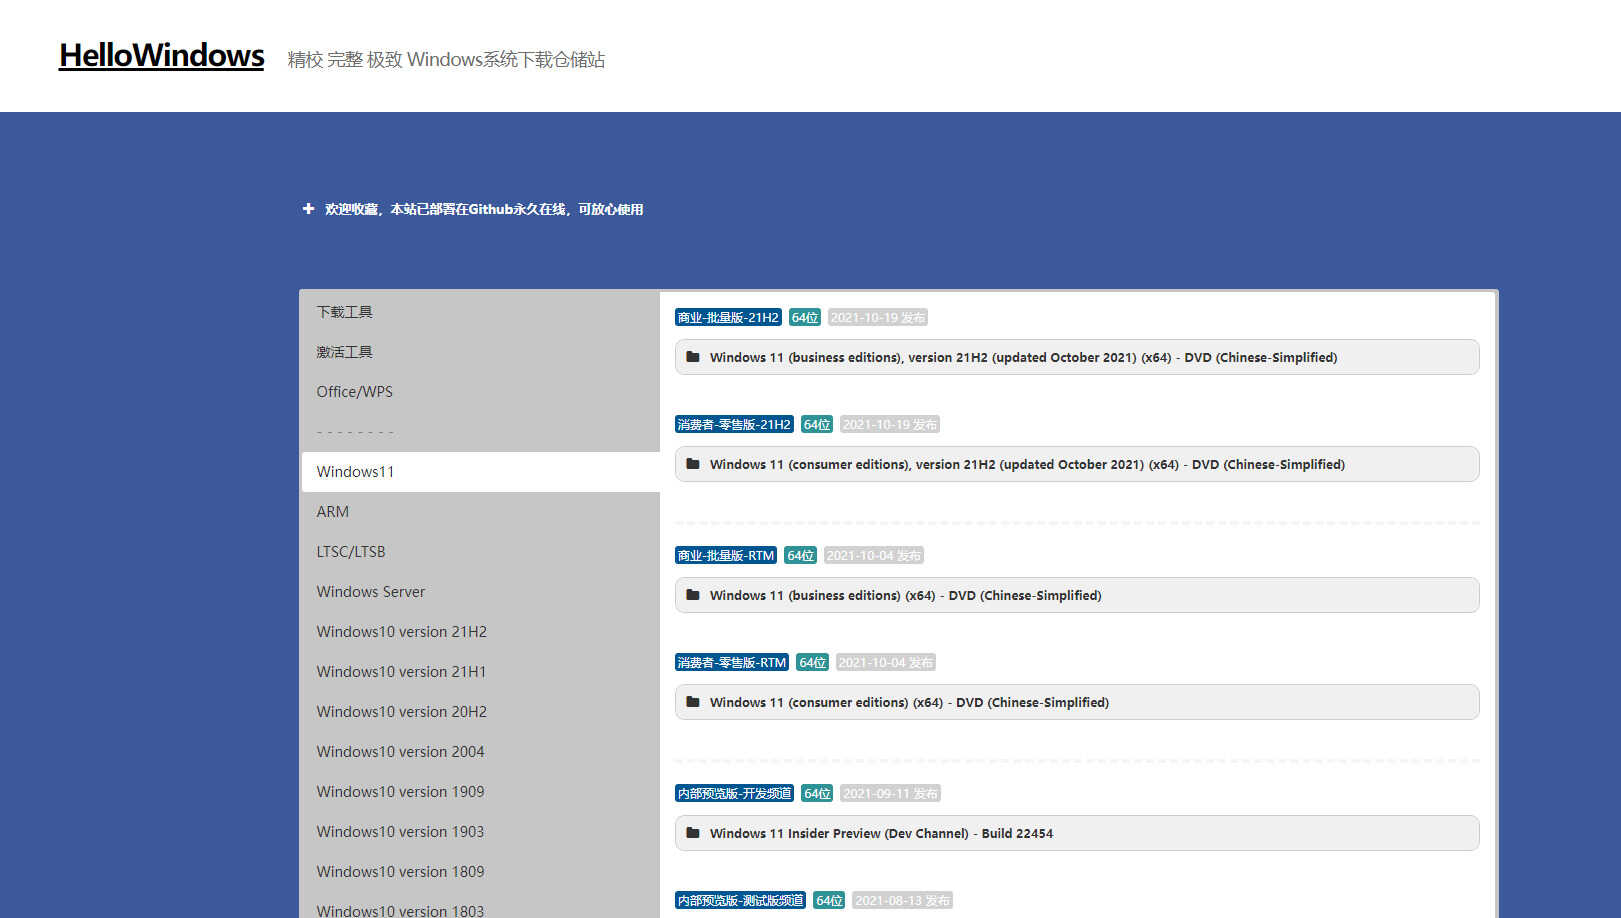Open Windows10 version 21H1 category
The height and width of the screenshot is (918, 1621).
pyautogui.click(x=480, y=672)
